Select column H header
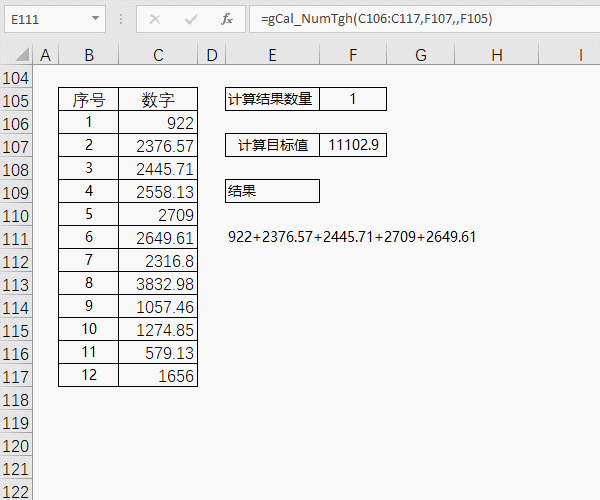The height and width of the screenshot is (500, 600). (x=496, y=55)
